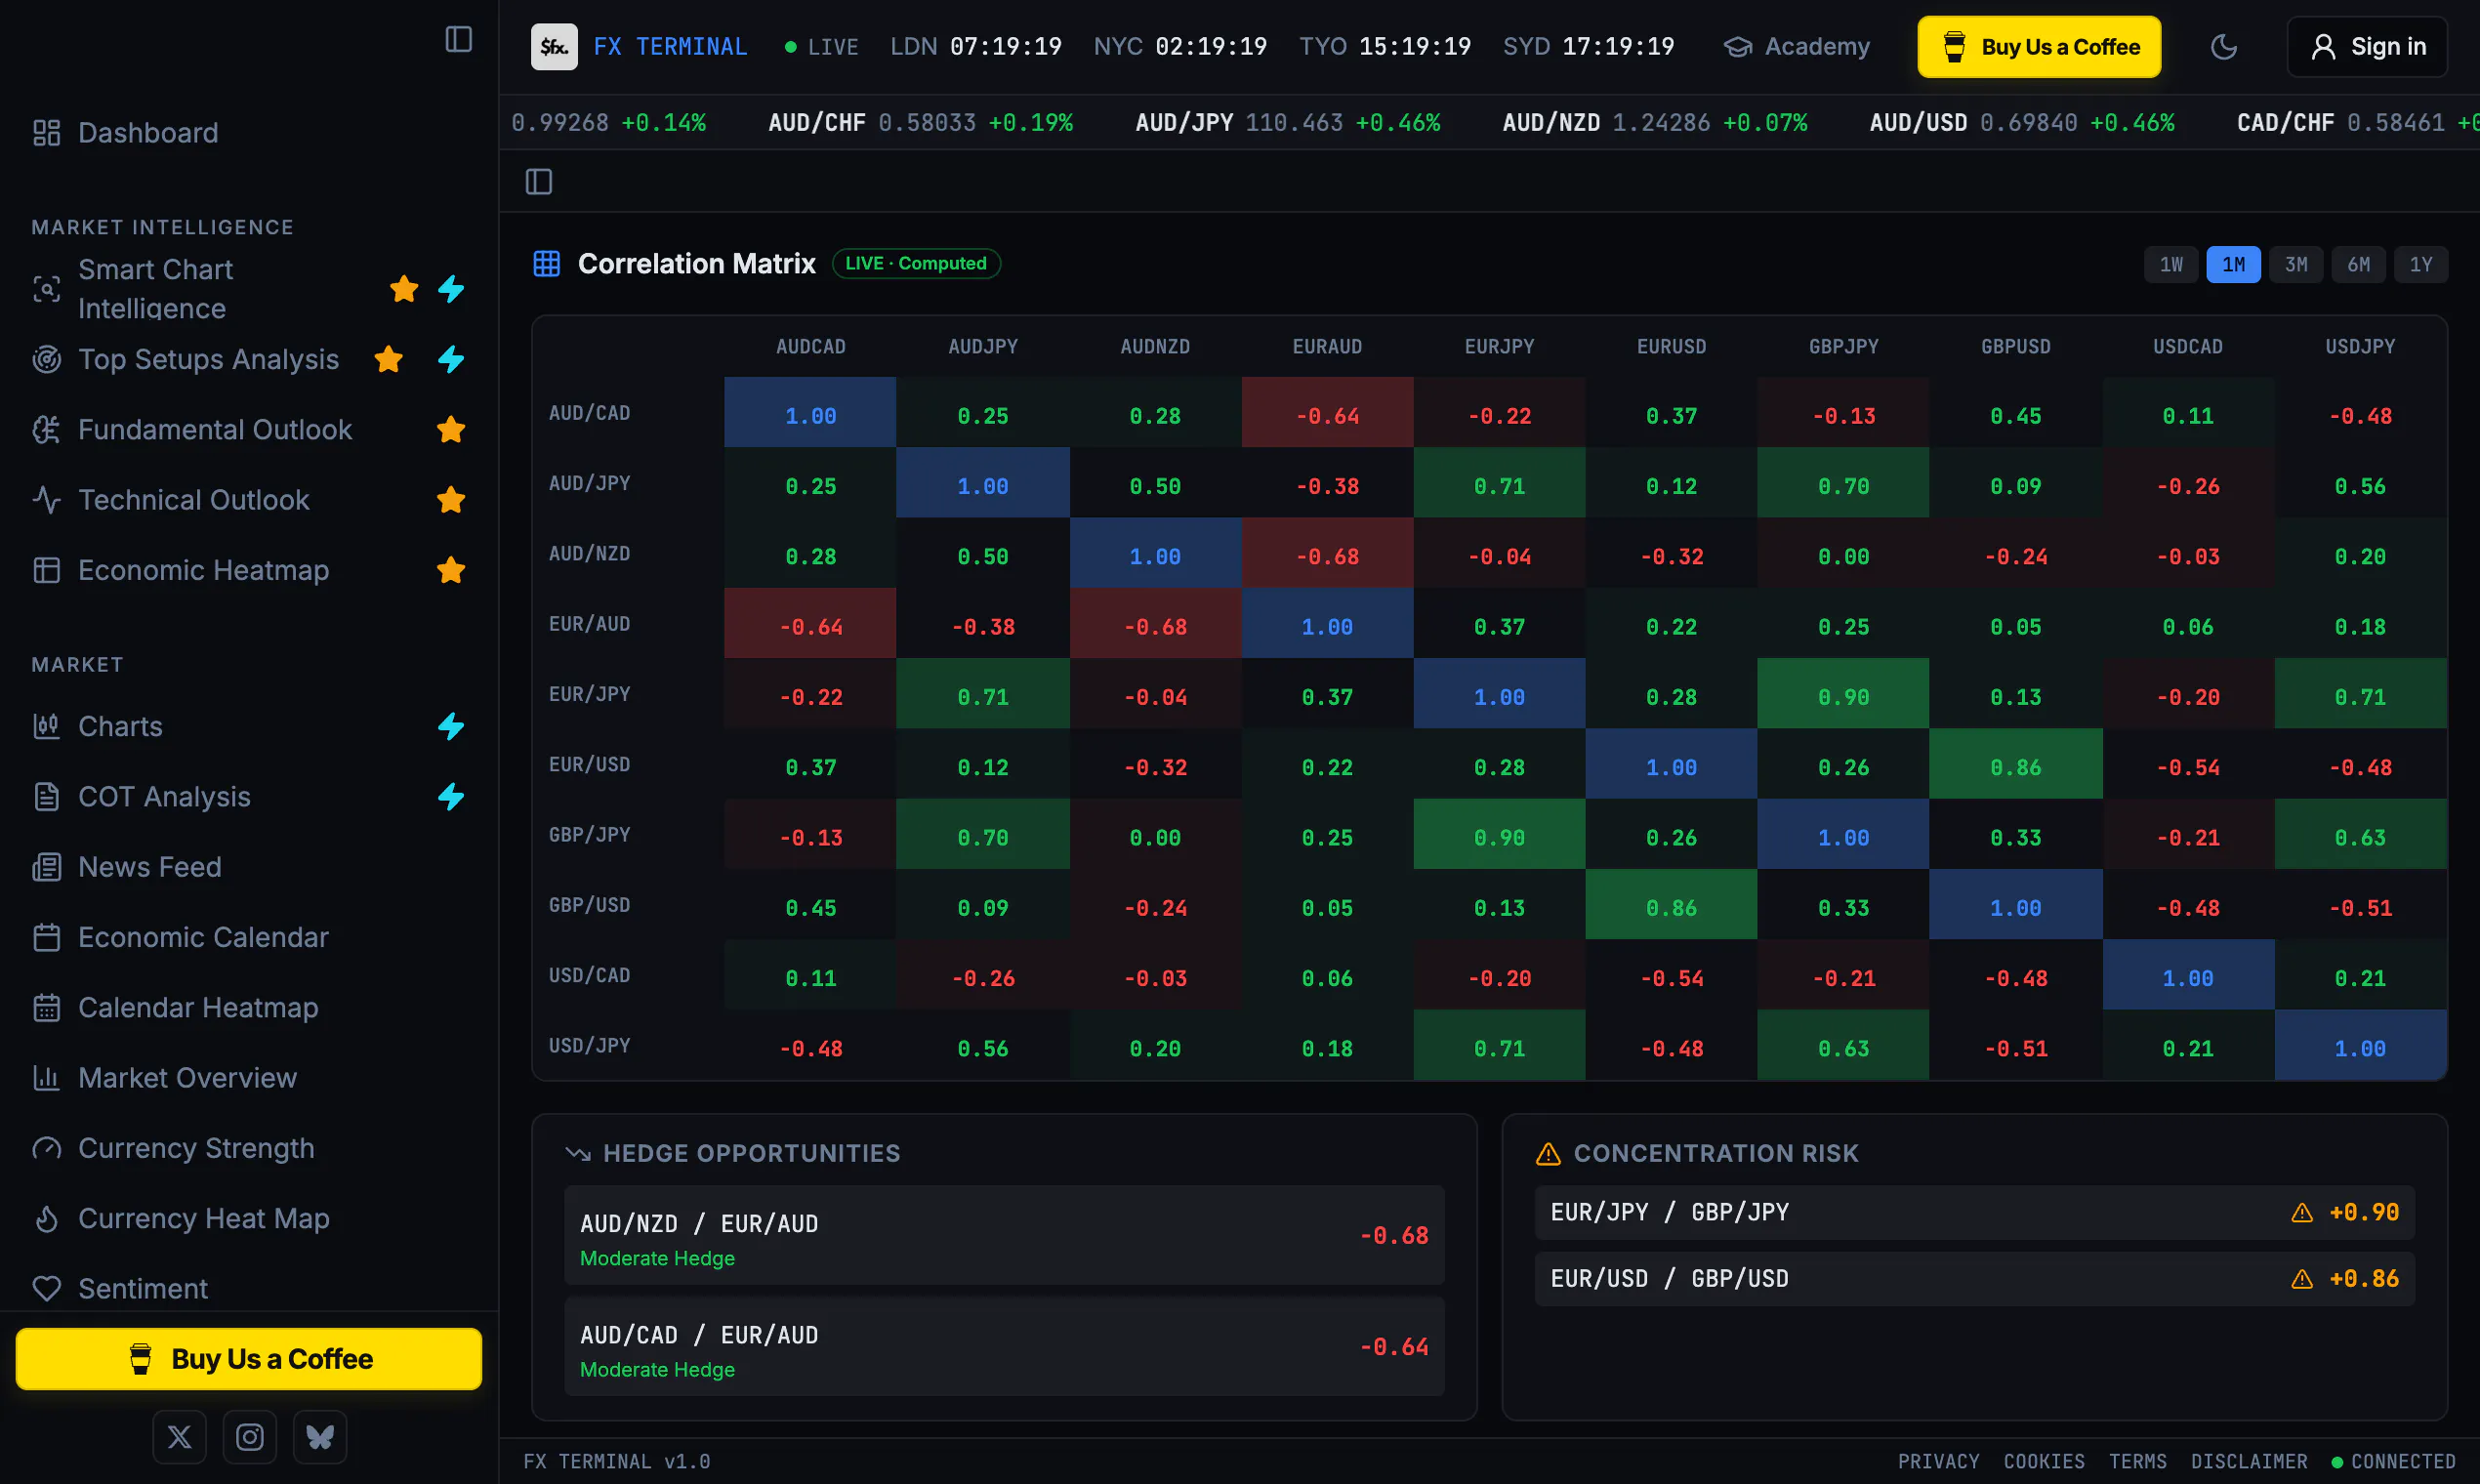
Task: Click the FX Terminal logo icon
Action: [554, 46]
